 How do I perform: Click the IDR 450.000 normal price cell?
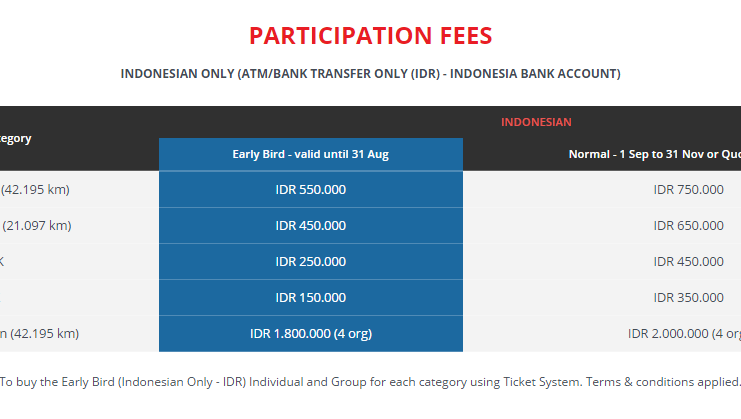pyautogui.click(x=688, y=261)
